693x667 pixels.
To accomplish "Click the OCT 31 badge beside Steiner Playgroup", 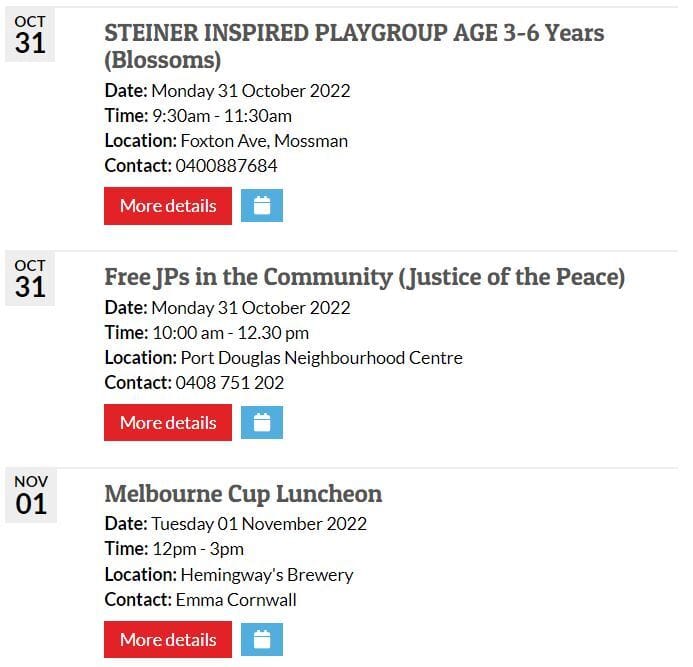I will (x=30, y=37).
